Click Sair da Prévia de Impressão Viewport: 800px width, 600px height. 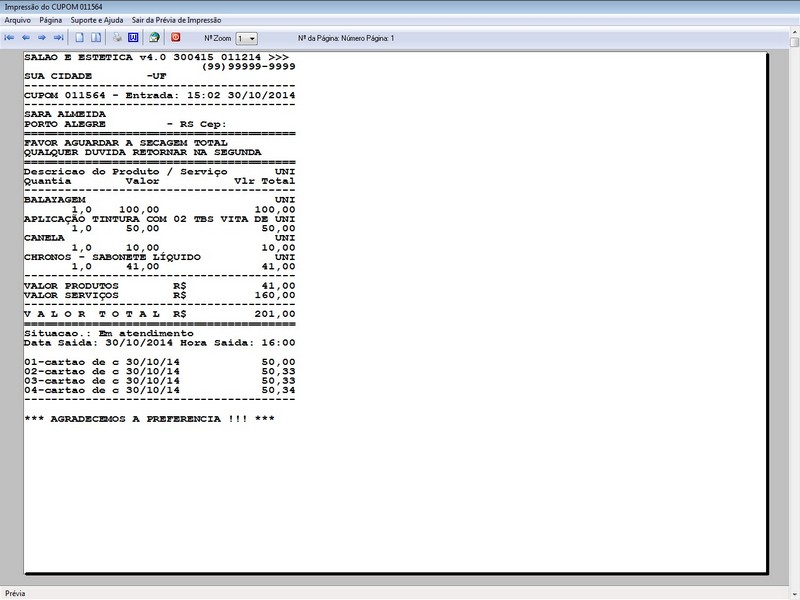177,20
